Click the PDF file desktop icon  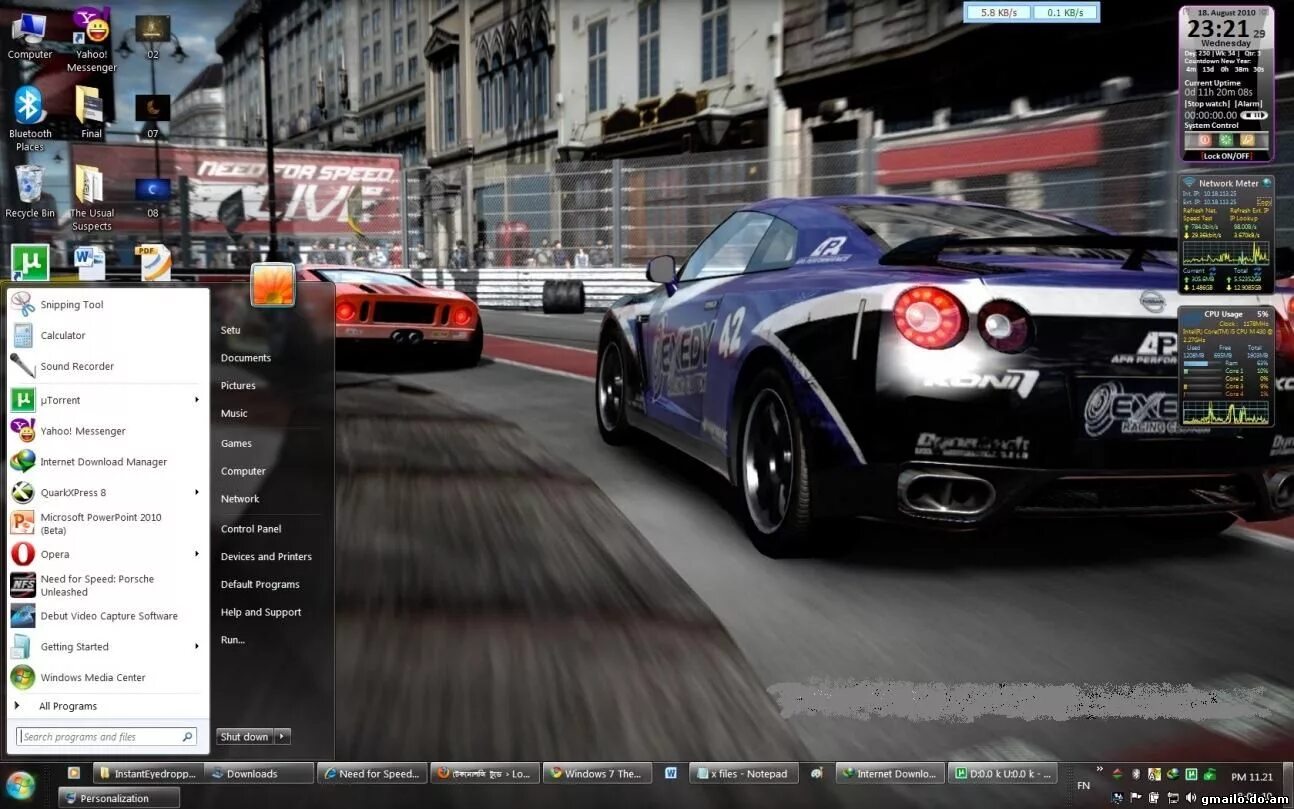tap(153, 262)
